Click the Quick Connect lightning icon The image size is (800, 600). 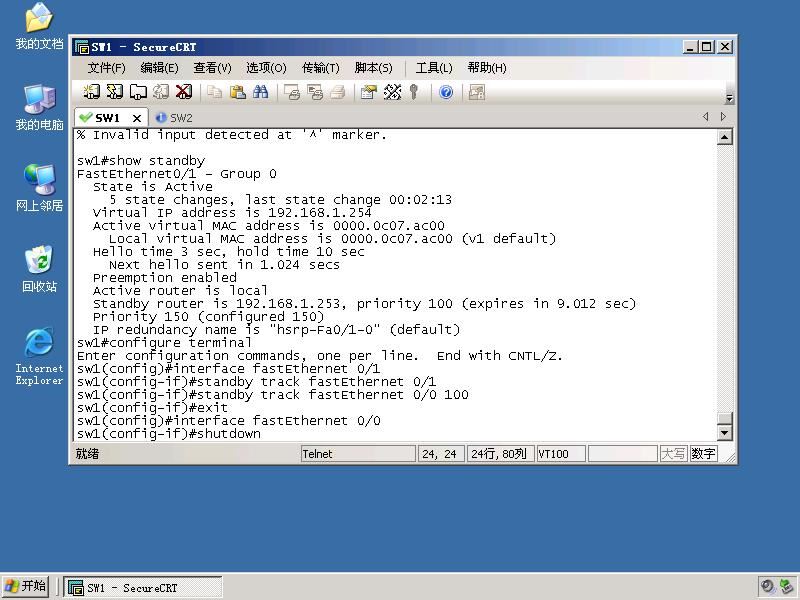(x=115, y=92)
